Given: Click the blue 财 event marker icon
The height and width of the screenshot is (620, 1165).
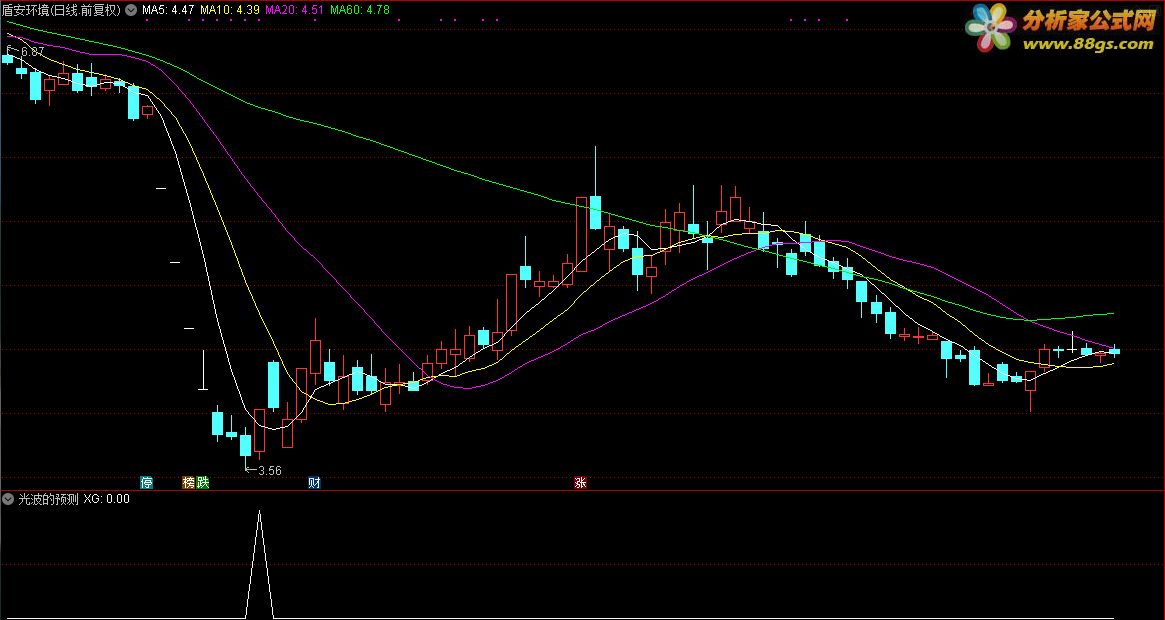Looking at the screenshot, I should 314,482.
